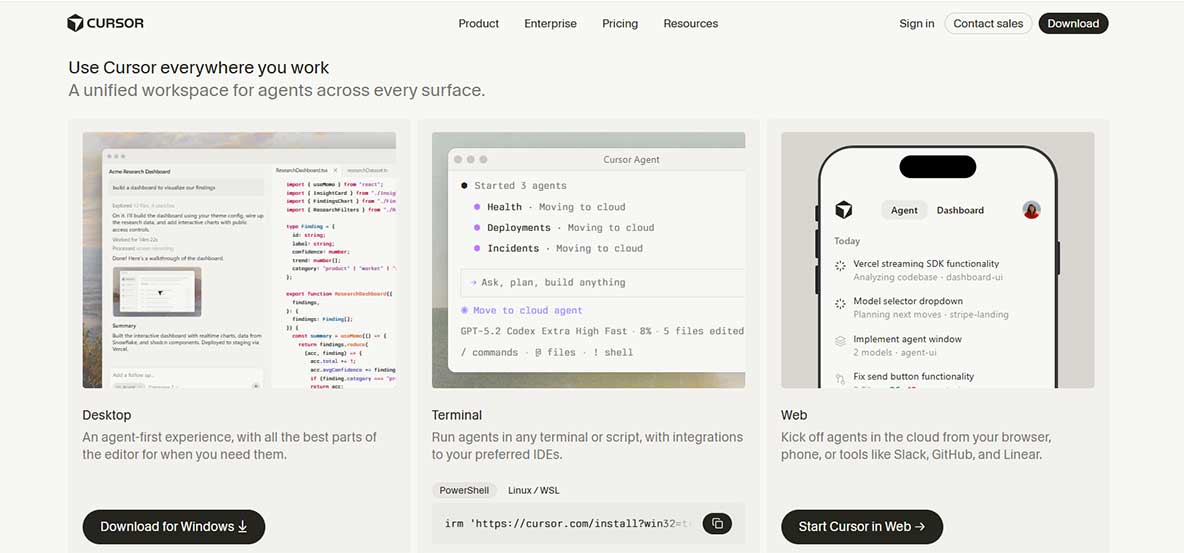Click 'Fix send button functionality' task
The image size is (1184, 553).
913,376
